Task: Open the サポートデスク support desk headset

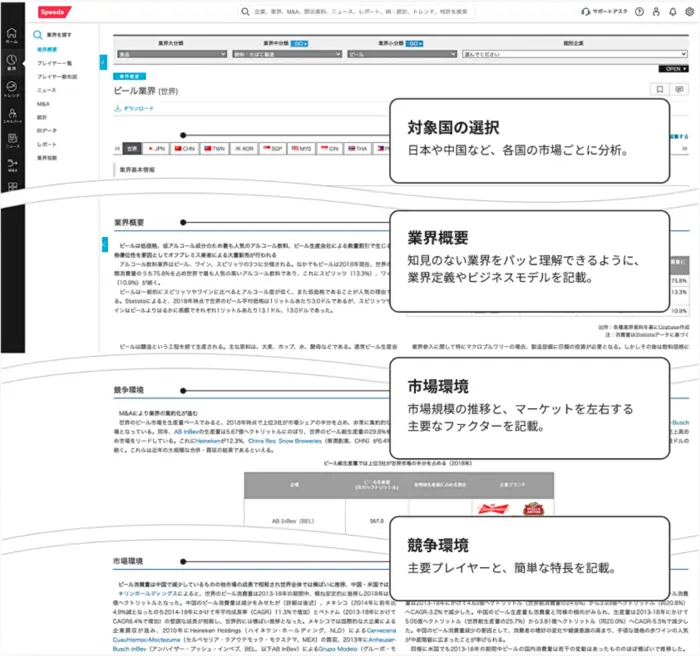Action: [604, 12]
